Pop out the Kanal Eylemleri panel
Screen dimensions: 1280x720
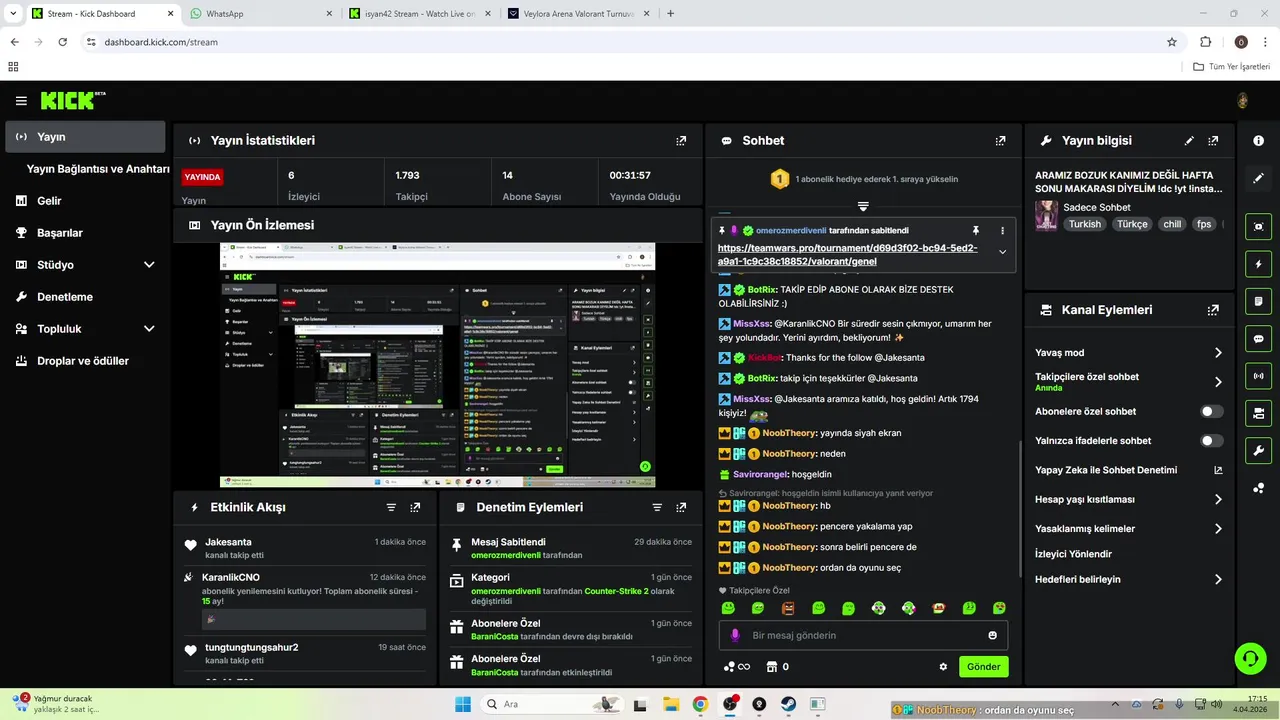(1213, 310)
